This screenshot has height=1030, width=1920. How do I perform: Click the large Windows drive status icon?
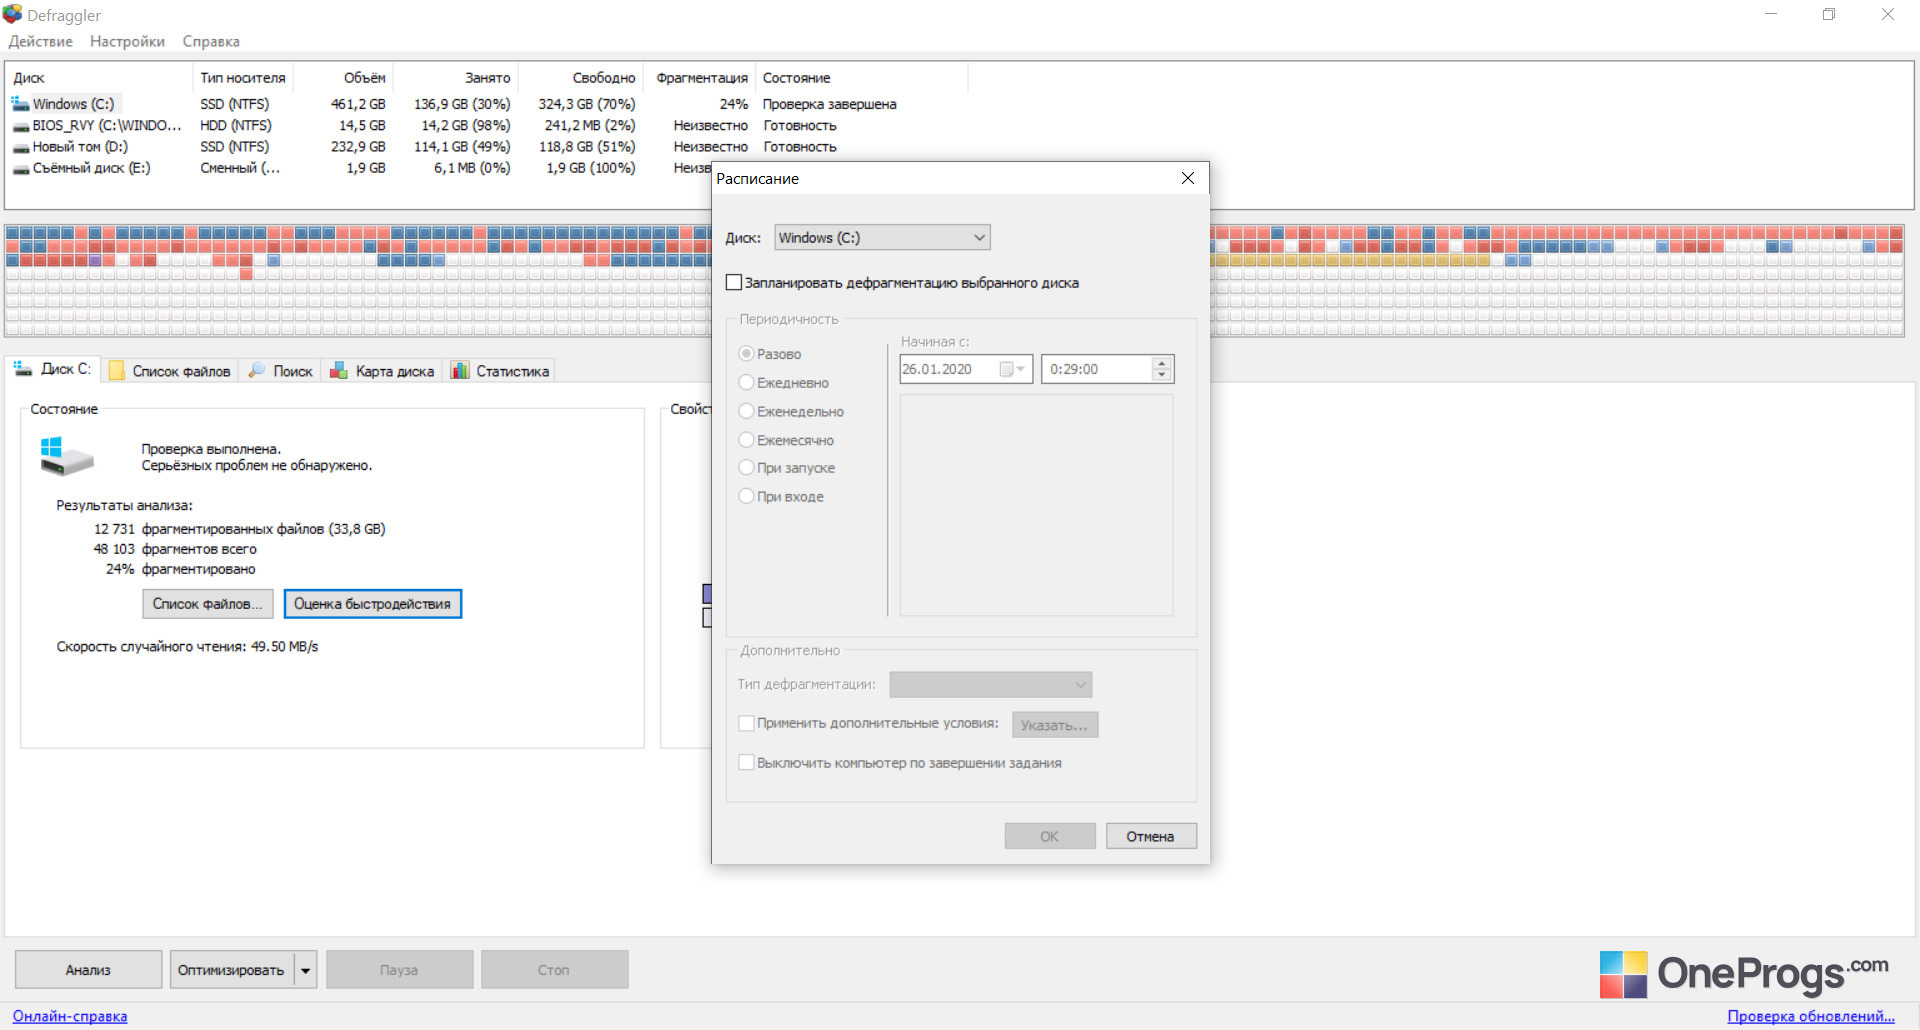[67, 456]
